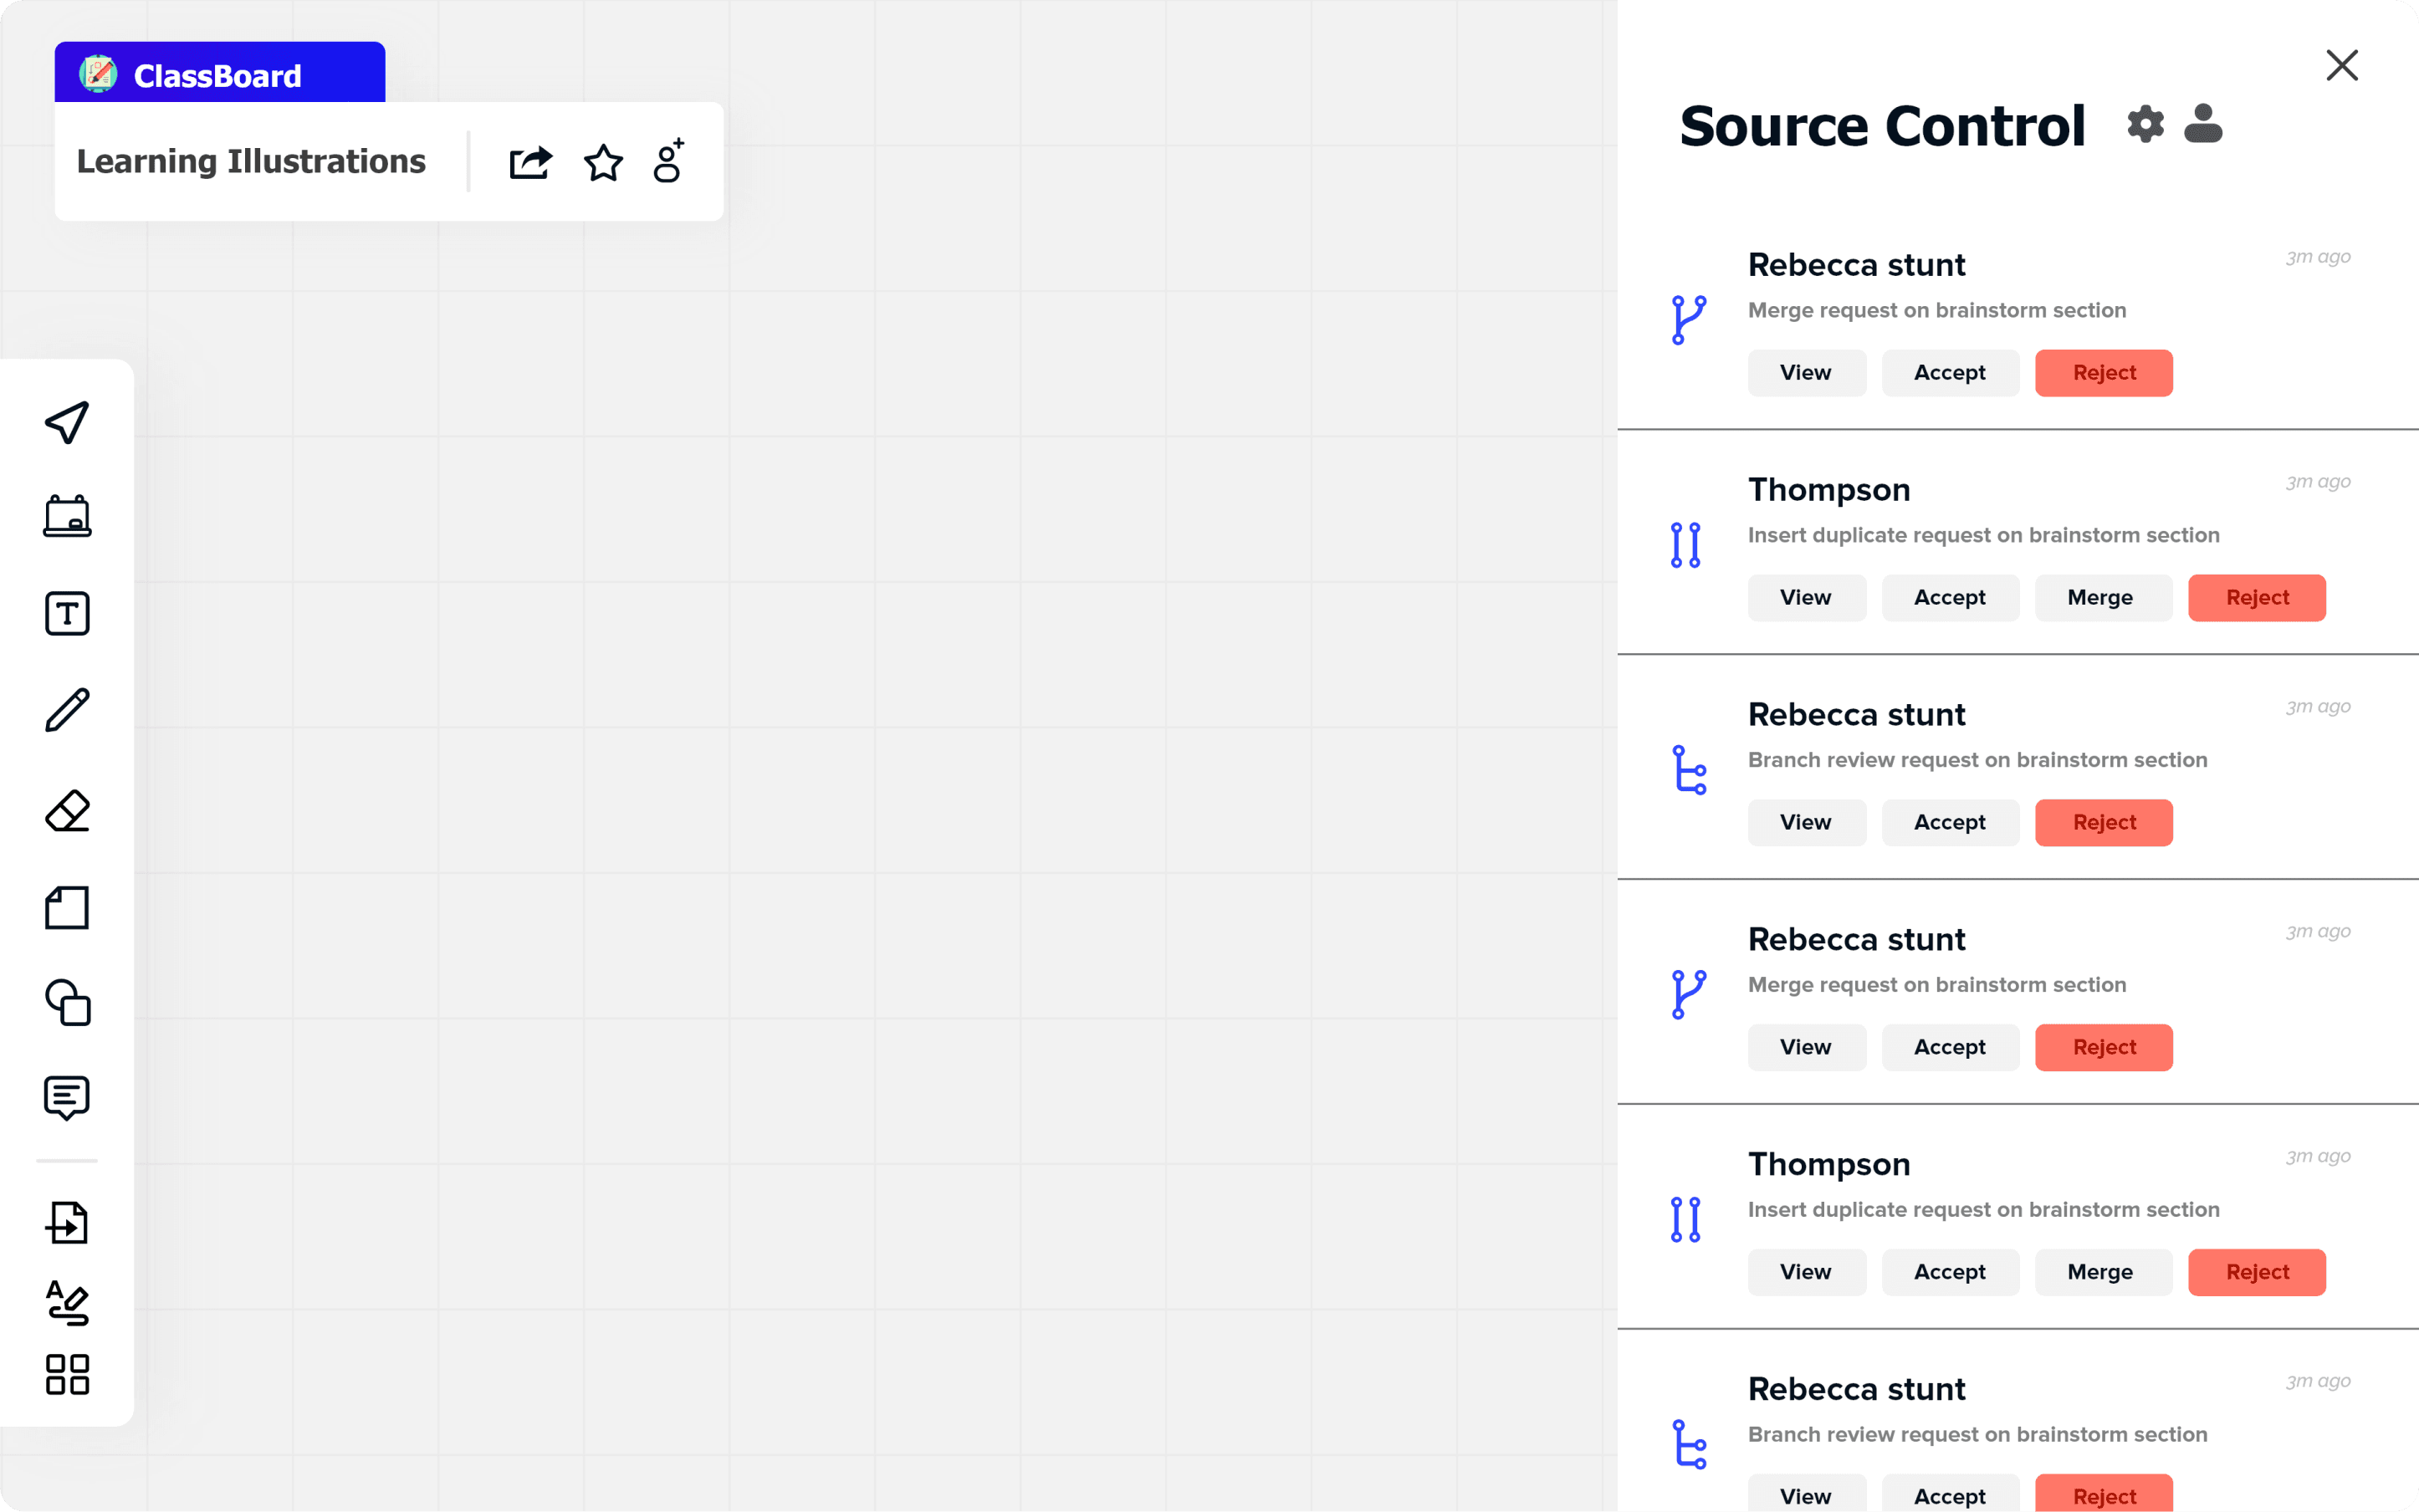
Task: Click branch icon on last Branch review request
Action: [x=1689, y=1445]
